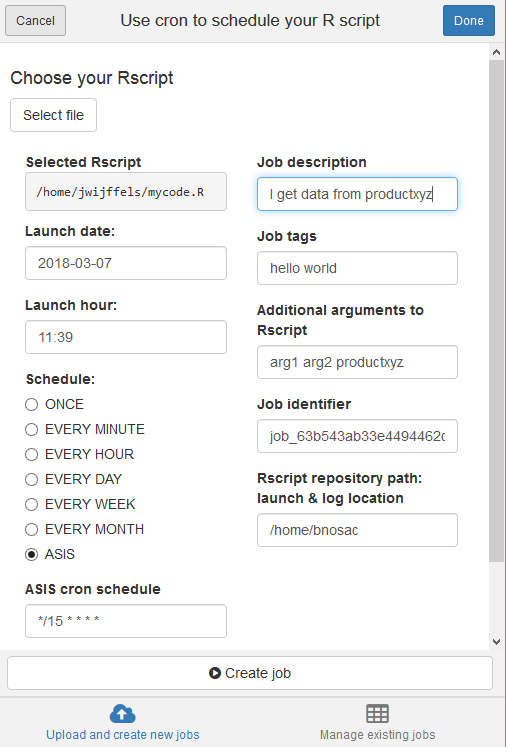
Task: Click the blue Done button
Action: click(469, 20)
